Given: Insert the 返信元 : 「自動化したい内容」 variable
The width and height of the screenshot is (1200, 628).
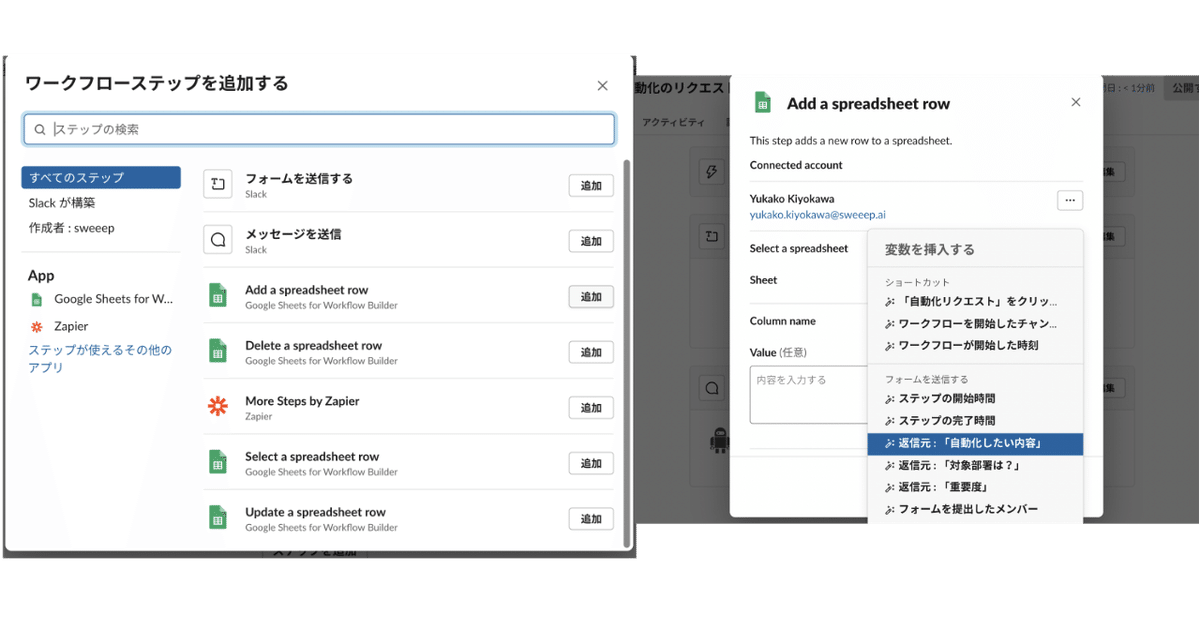Looking at the screenshot, I should pyautogui.click(x=975, y=443).
